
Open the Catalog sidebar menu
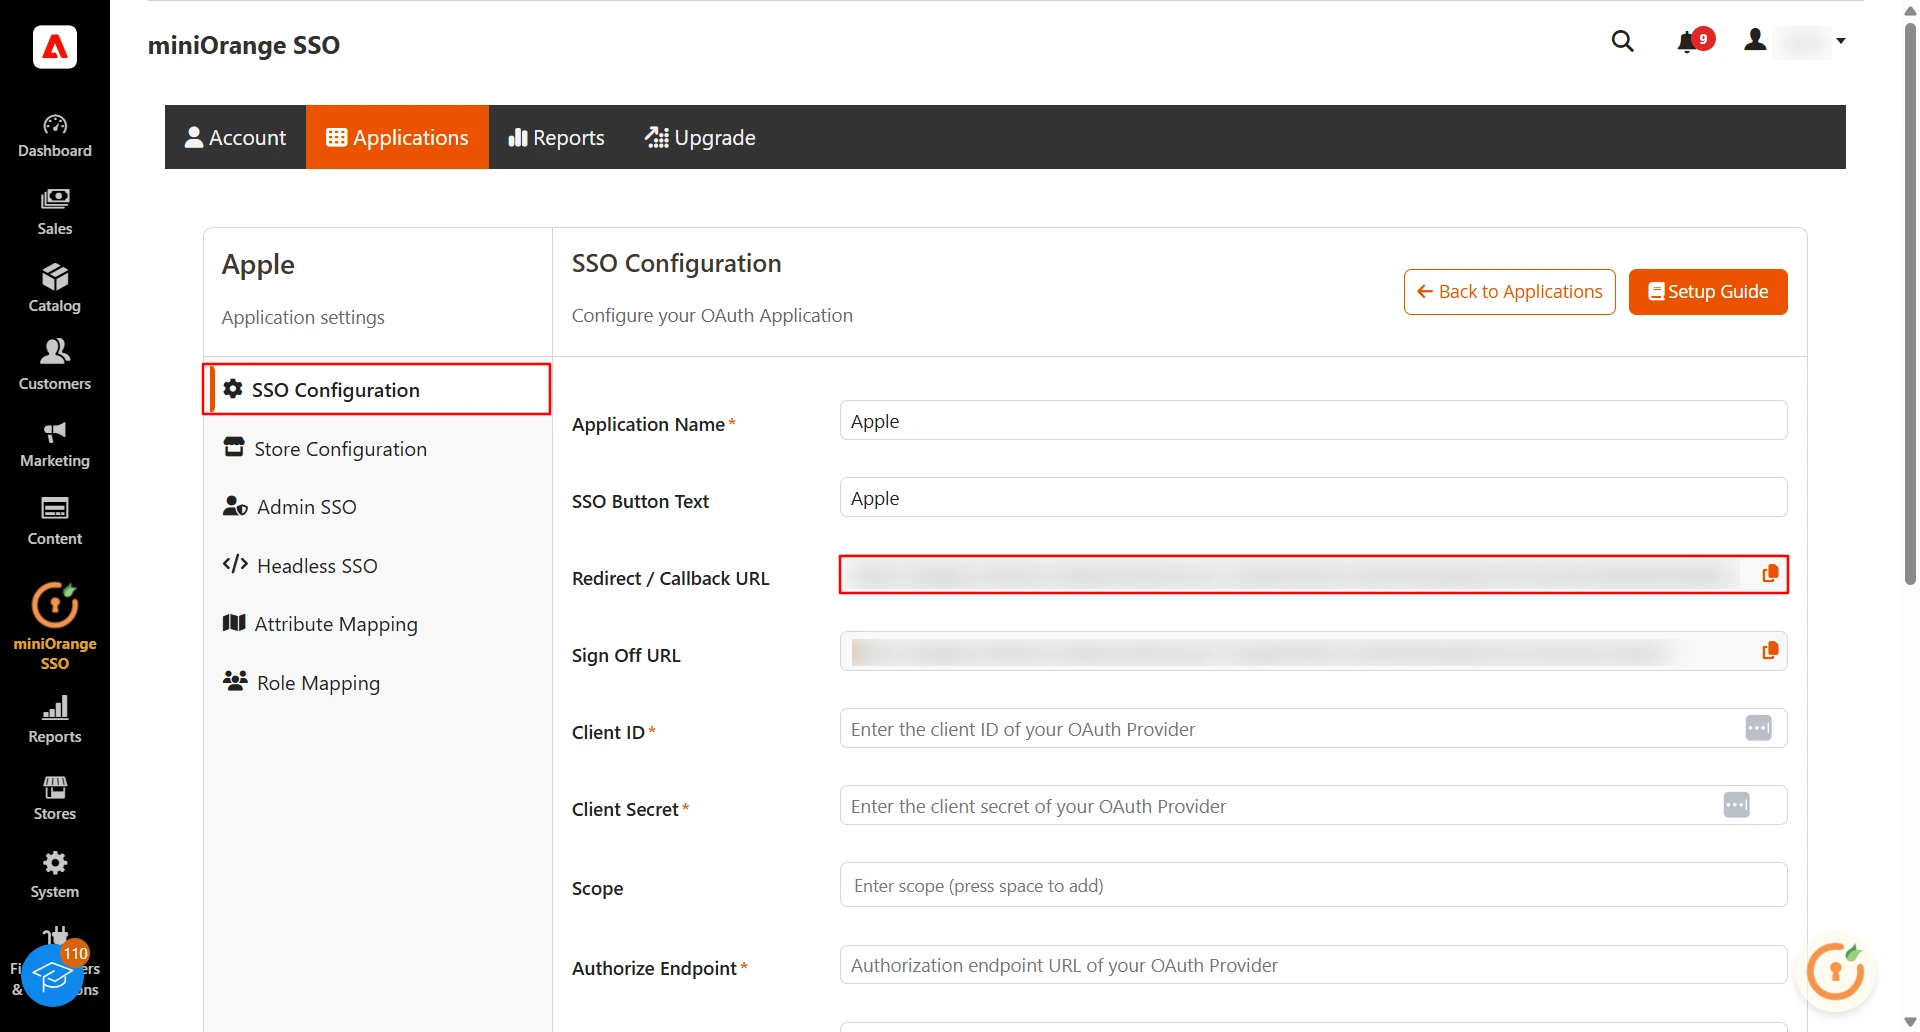pos(55,290)
